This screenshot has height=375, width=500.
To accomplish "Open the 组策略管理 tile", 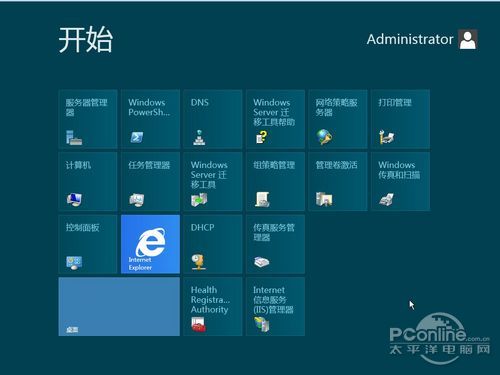I will (x=275, y=181).
